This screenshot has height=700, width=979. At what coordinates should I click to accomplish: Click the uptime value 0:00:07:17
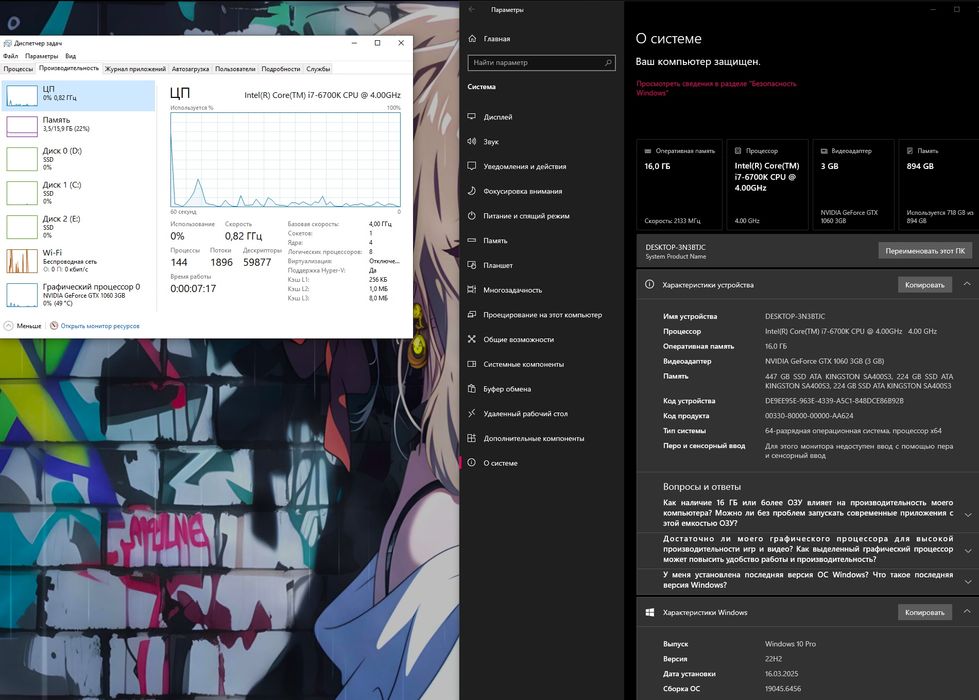(x=193, y=288)
